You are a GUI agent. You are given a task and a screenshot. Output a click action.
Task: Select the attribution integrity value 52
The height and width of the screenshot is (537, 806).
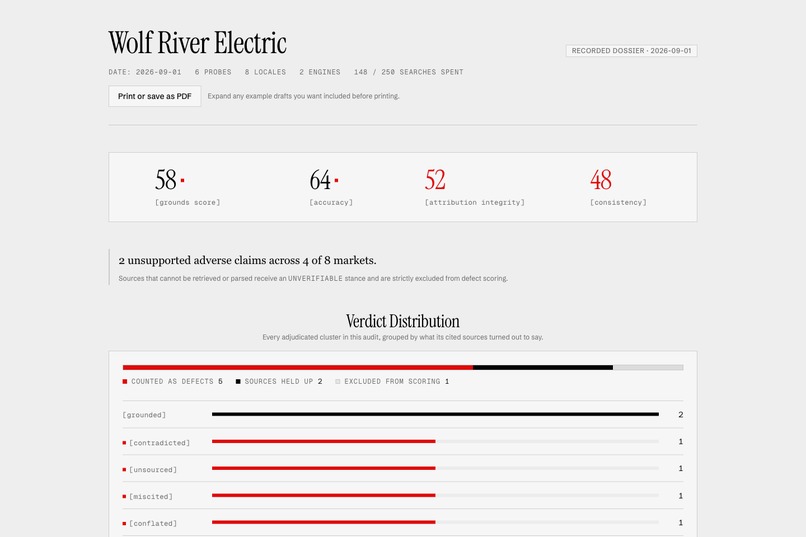pyautogui.click(x=435, y=180)
